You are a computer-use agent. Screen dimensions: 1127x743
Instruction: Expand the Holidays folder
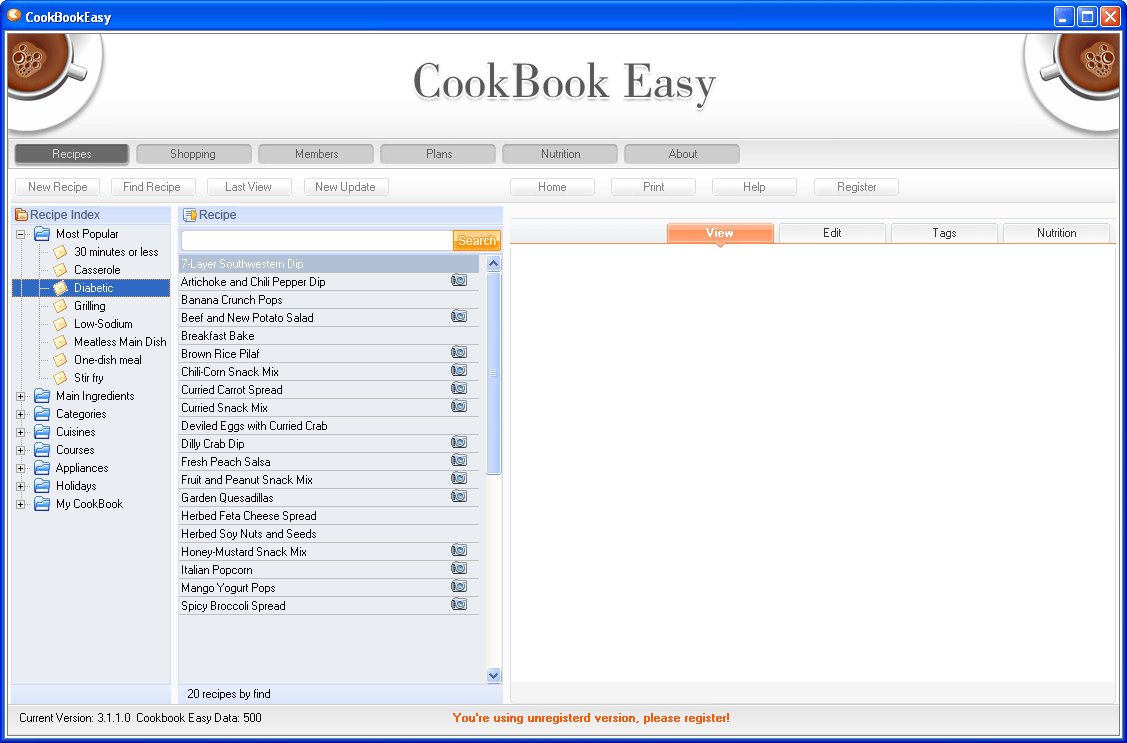[21, 486]
